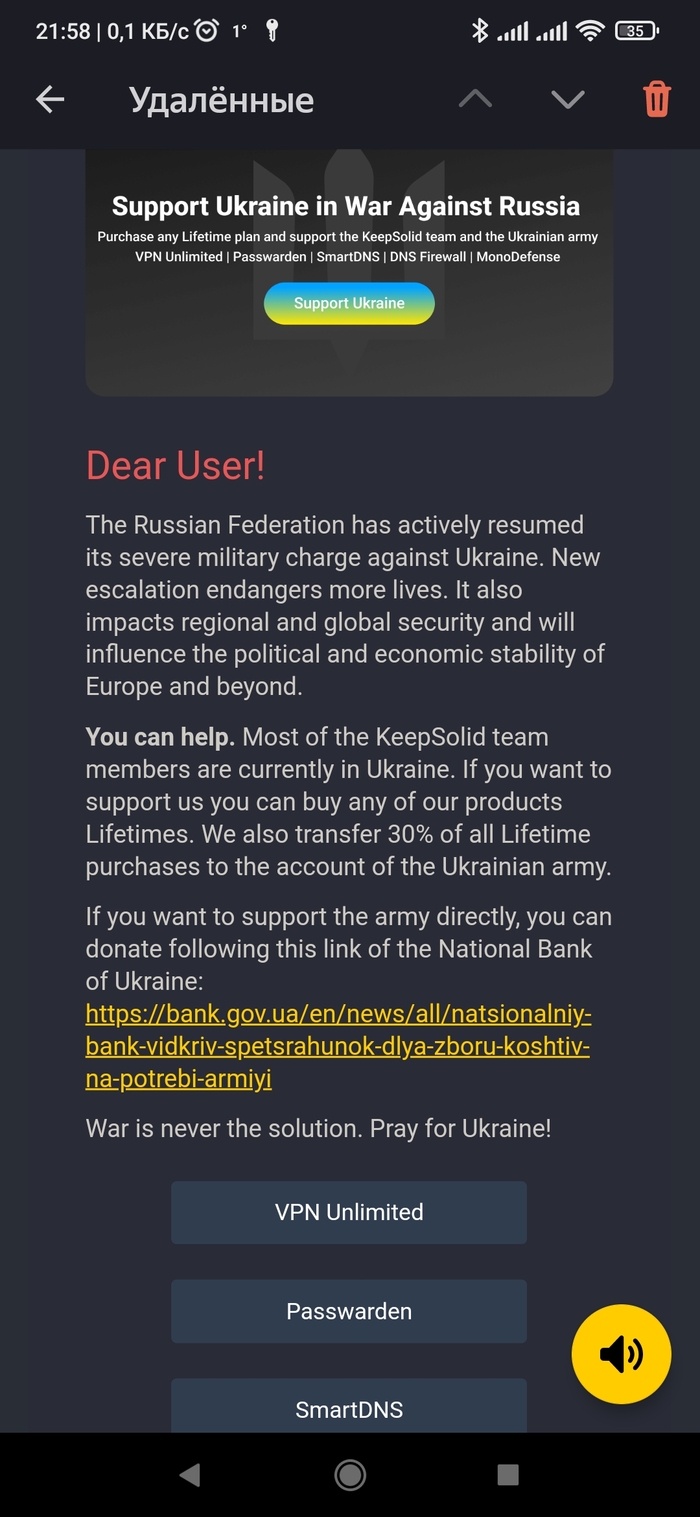Tap the Удалённые folder title
The image size is (700, 1517).
tap(222, 99)
